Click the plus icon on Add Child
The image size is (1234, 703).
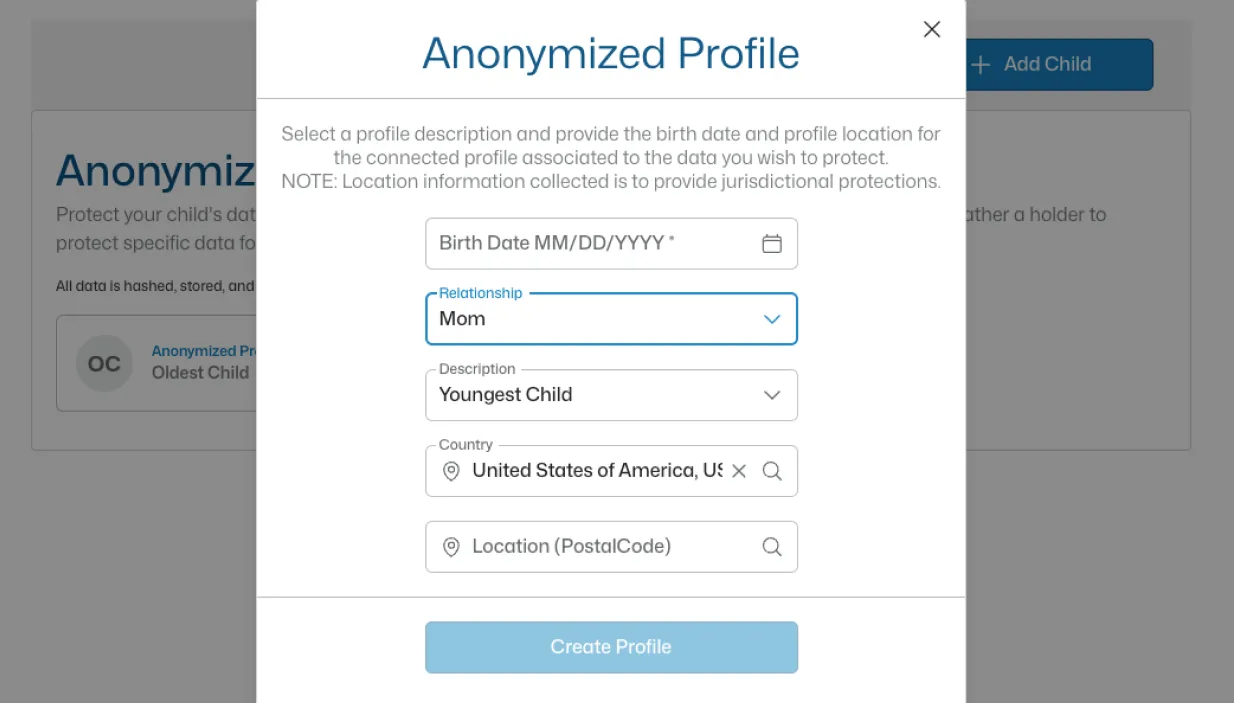click(x=980, y=64)
